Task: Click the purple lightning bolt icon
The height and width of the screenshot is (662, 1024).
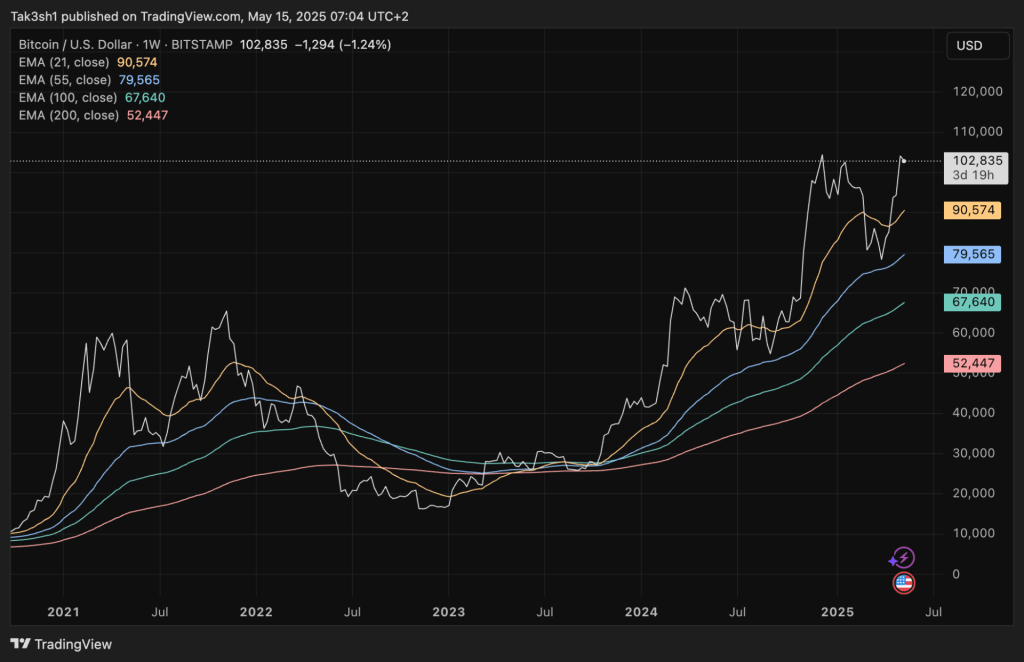Action: (902, 558)
